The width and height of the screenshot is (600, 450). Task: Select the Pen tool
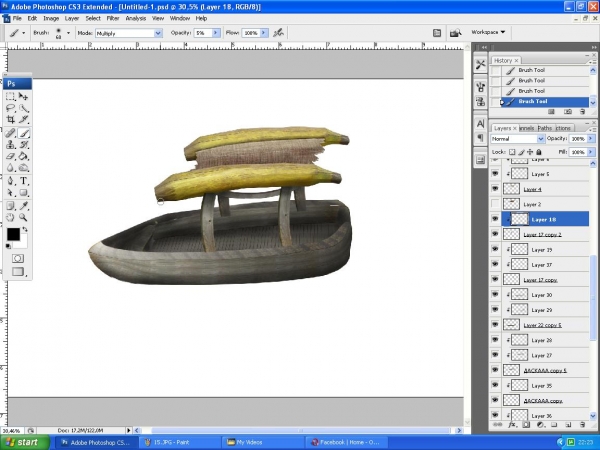coord(11,181)
